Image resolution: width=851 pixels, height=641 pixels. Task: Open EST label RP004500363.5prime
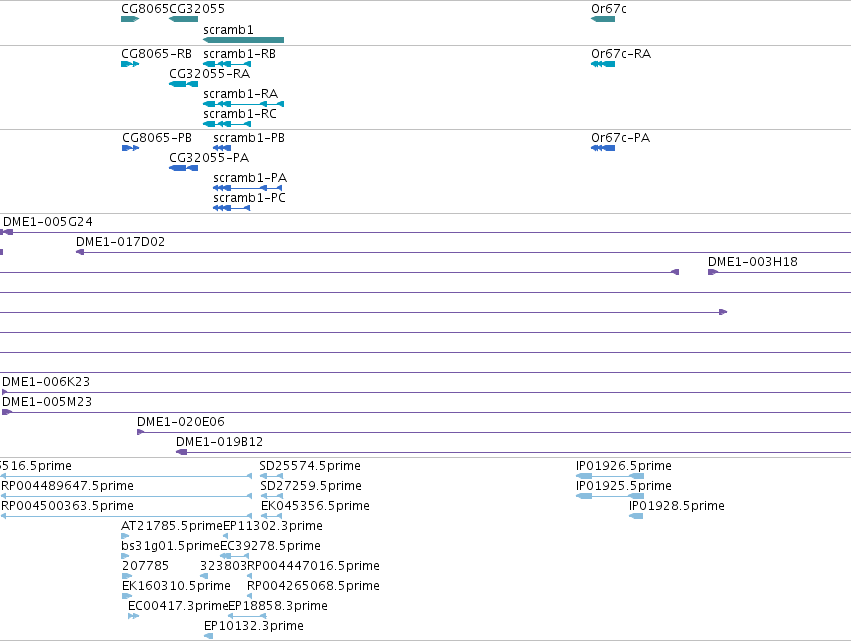point(67,506)
